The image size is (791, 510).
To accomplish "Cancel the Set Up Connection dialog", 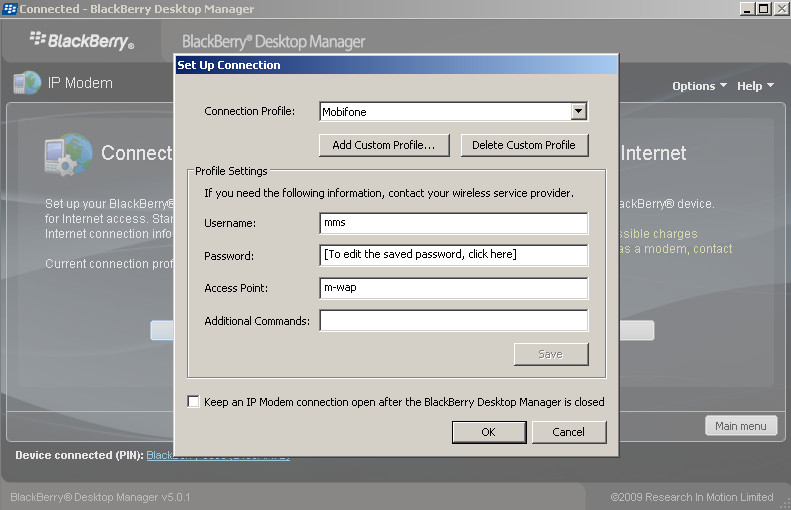I will (568, 432).
